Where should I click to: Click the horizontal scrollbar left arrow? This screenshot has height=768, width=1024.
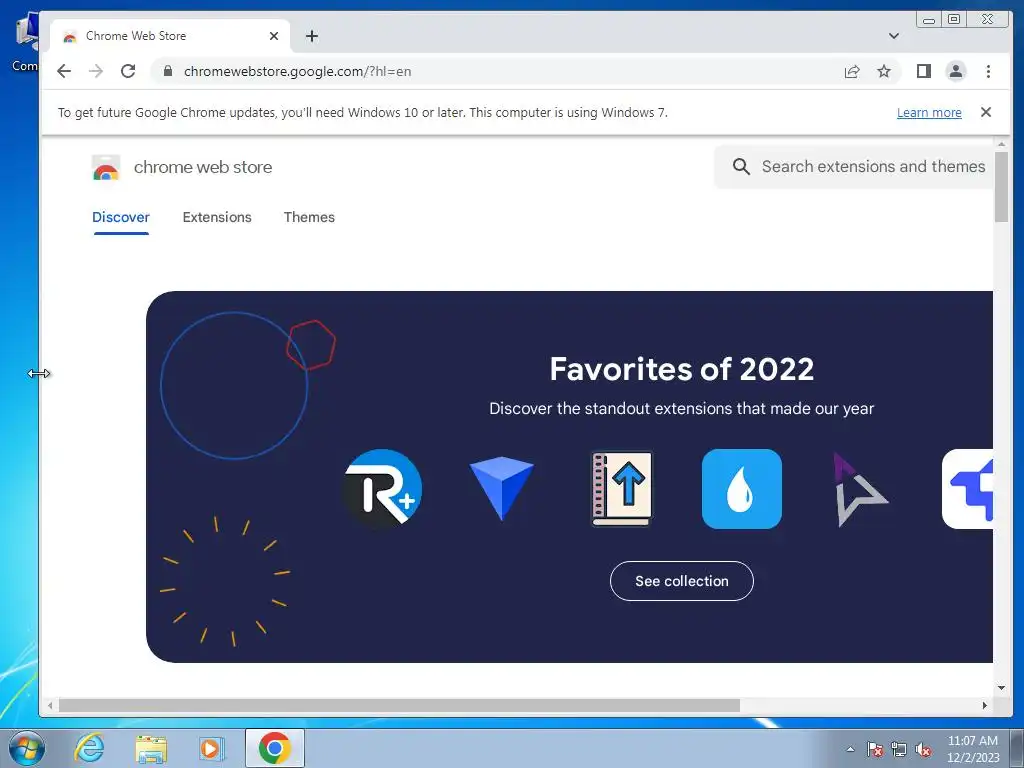[x=50, y=705]
